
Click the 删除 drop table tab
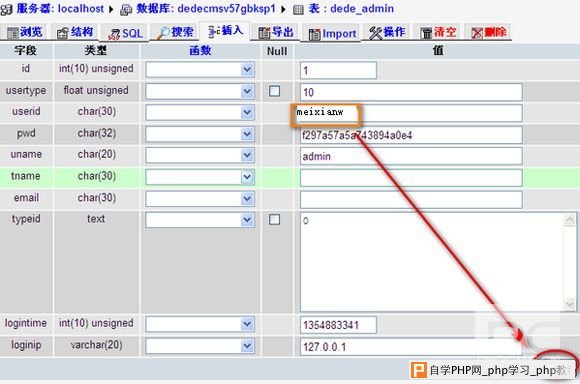pyautogui.click(x=489, y=33)
